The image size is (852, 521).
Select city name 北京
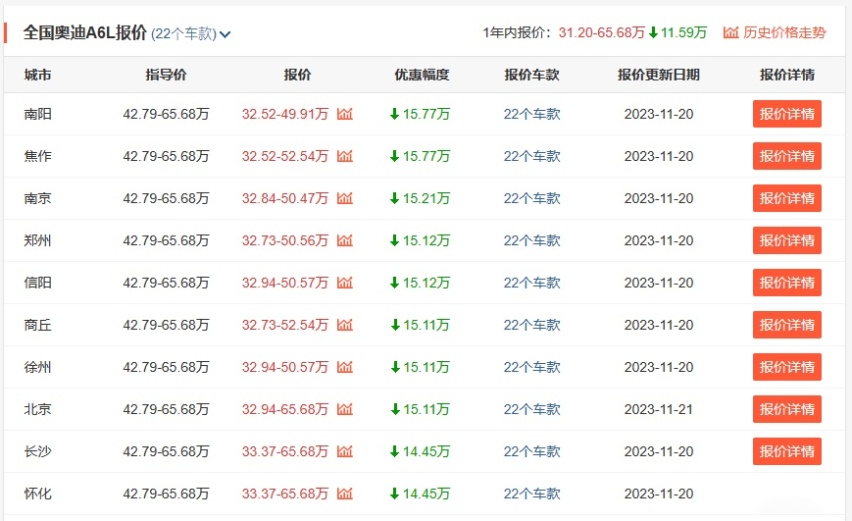click(x=37, y=409)
